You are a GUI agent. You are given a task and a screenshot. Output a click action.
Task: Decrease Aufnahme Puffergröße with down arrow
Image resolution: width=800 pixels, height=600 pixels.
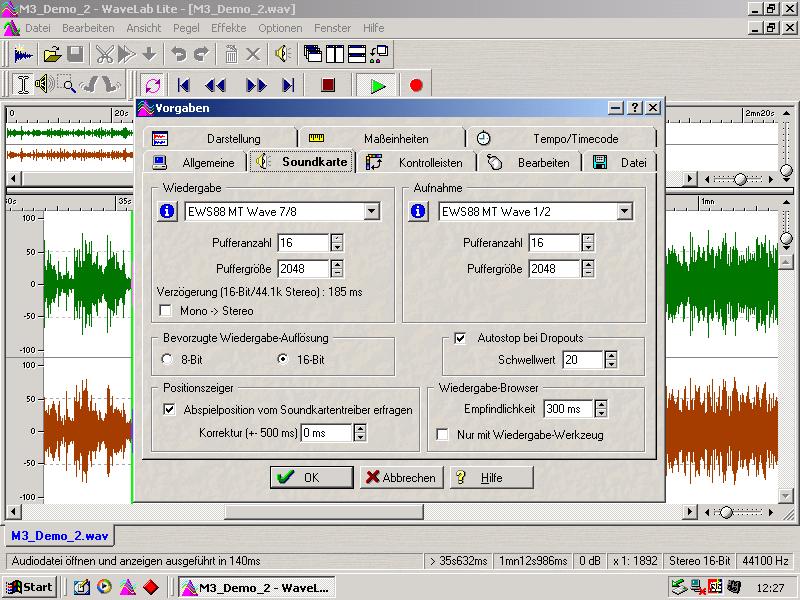(x=588, y=273)
